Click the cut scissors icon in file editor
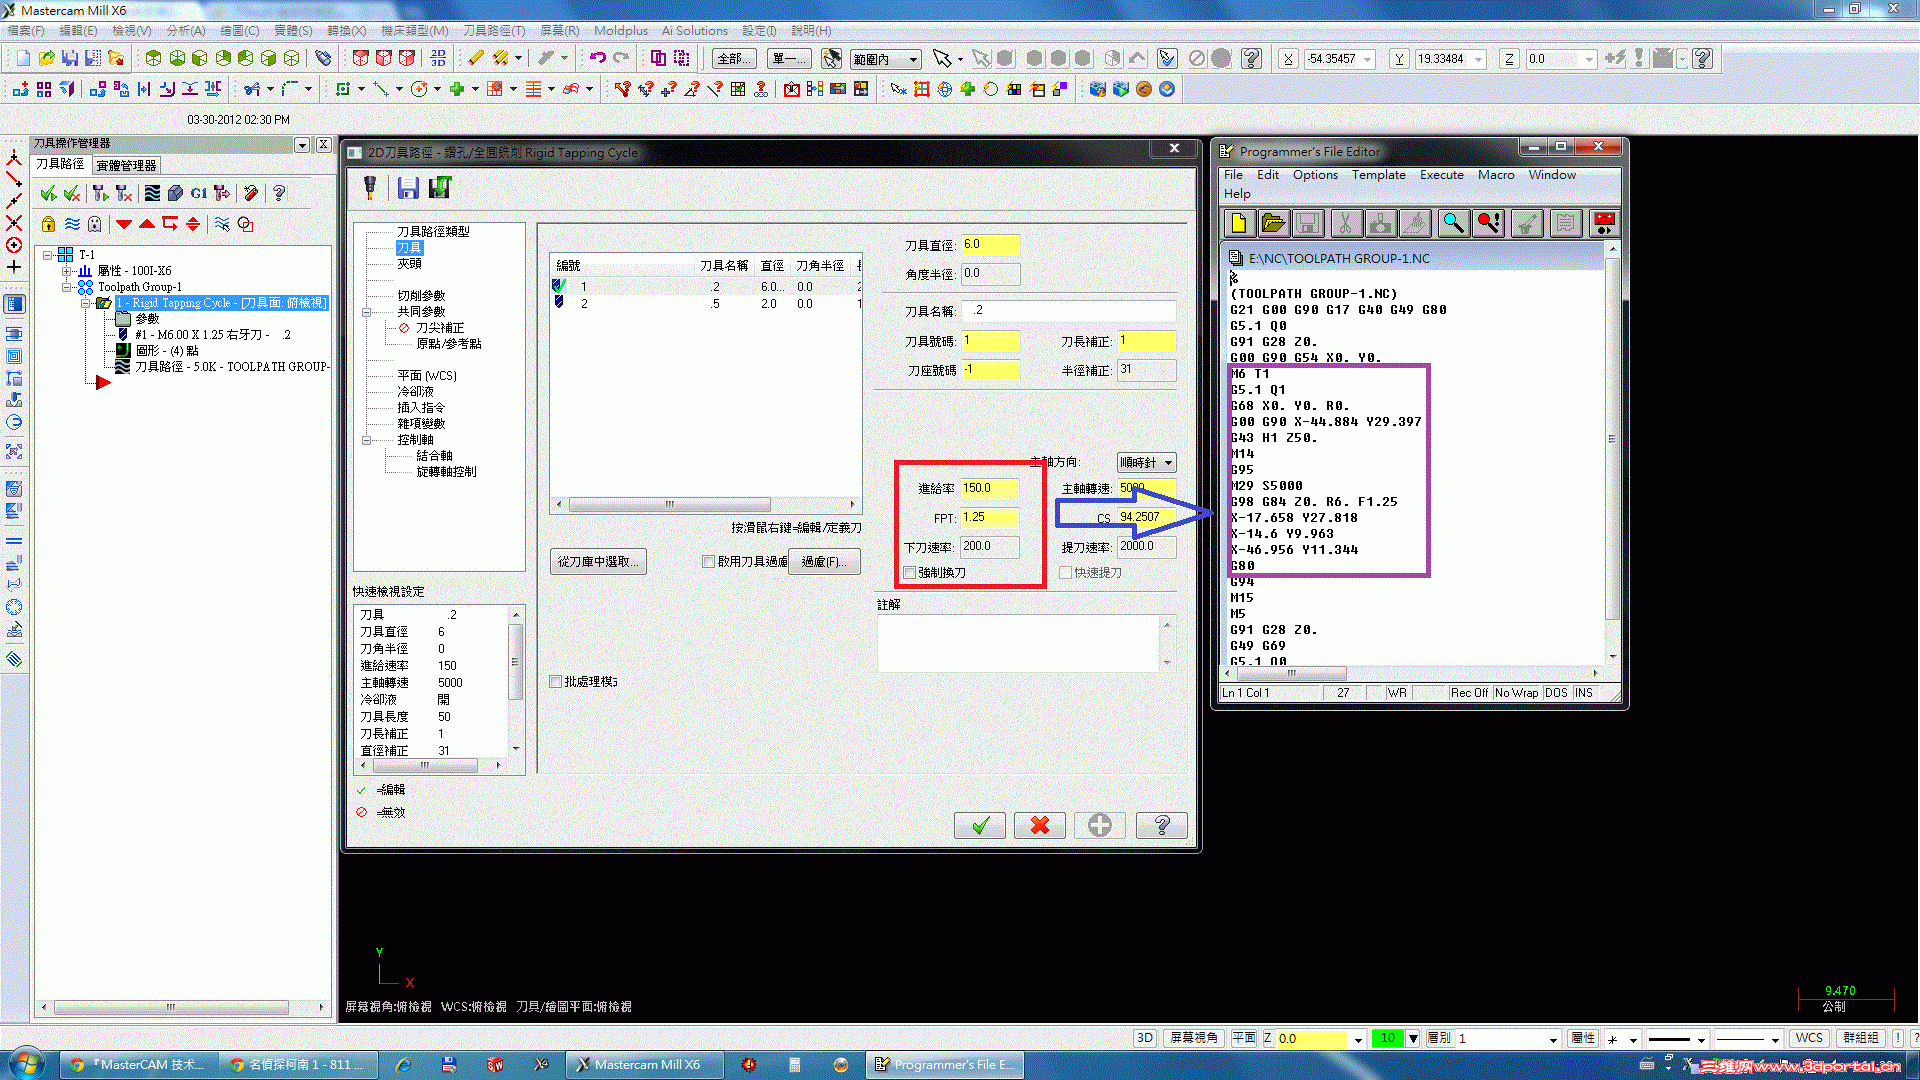Image resolution: width=1920 pixels, height=1080 pixels. coord(1345,223)
